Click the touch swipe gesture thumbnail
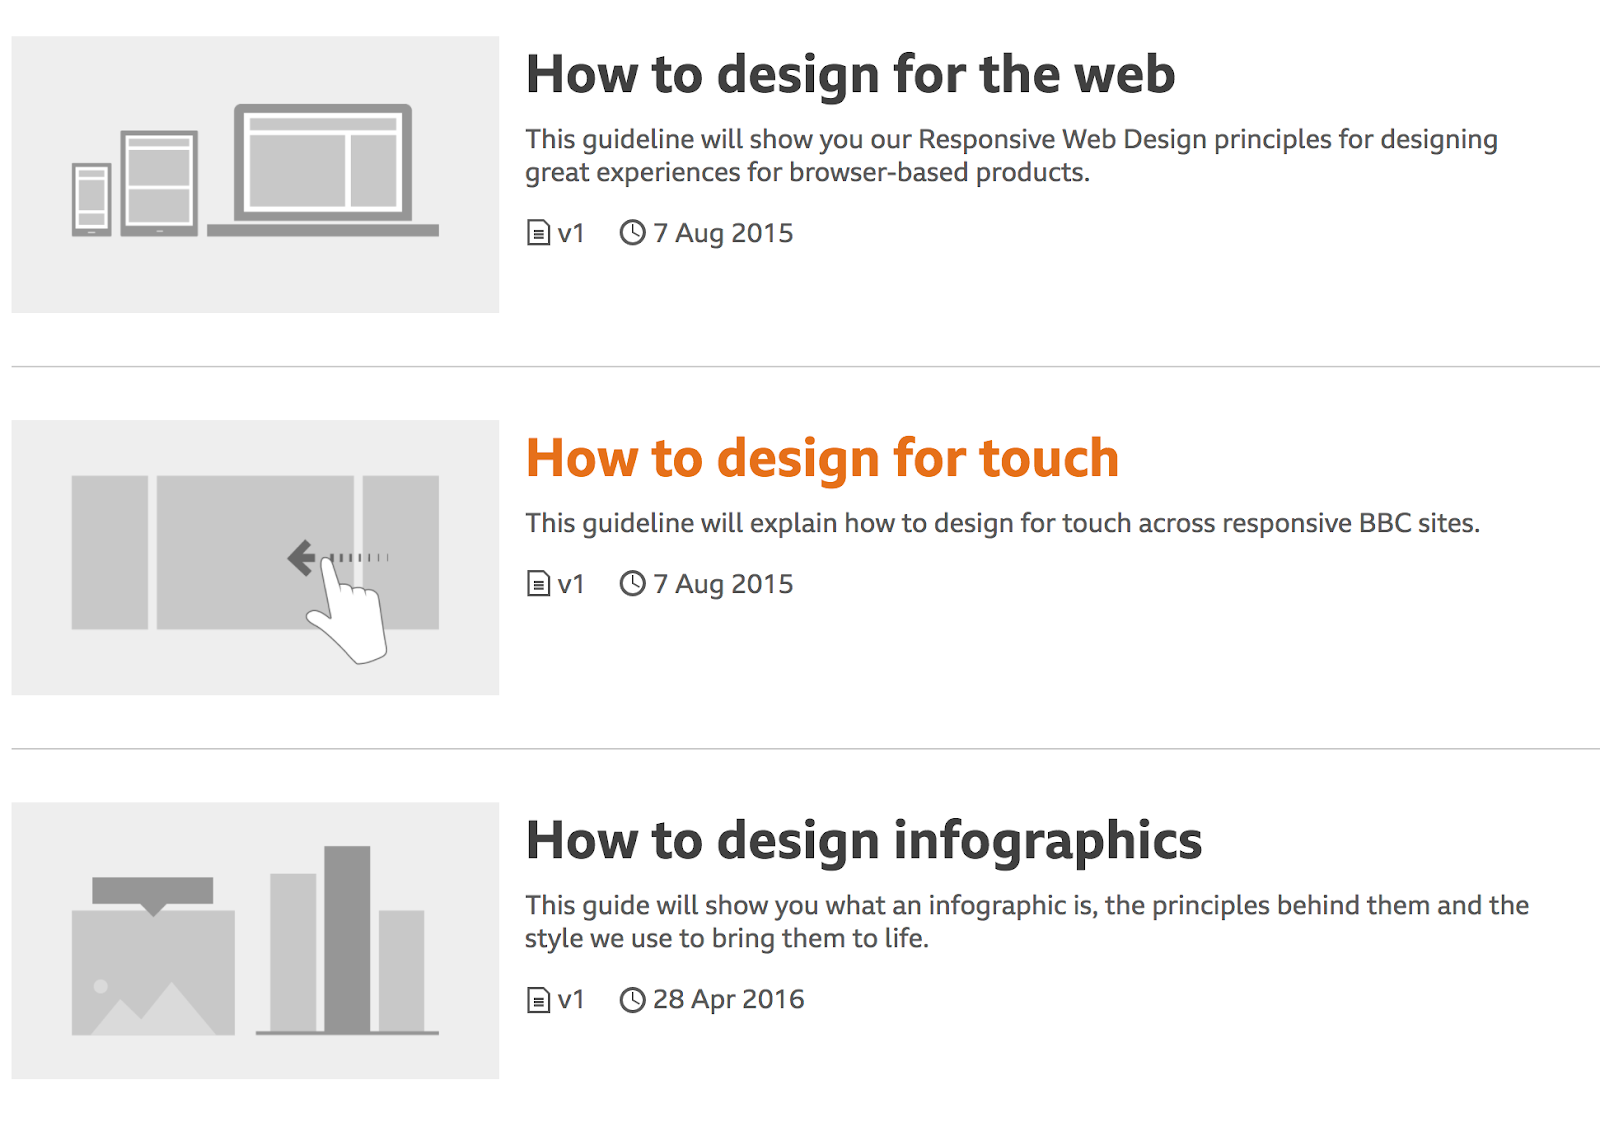This screenshot has height=1122, width=1600. (x=255, y=557)
